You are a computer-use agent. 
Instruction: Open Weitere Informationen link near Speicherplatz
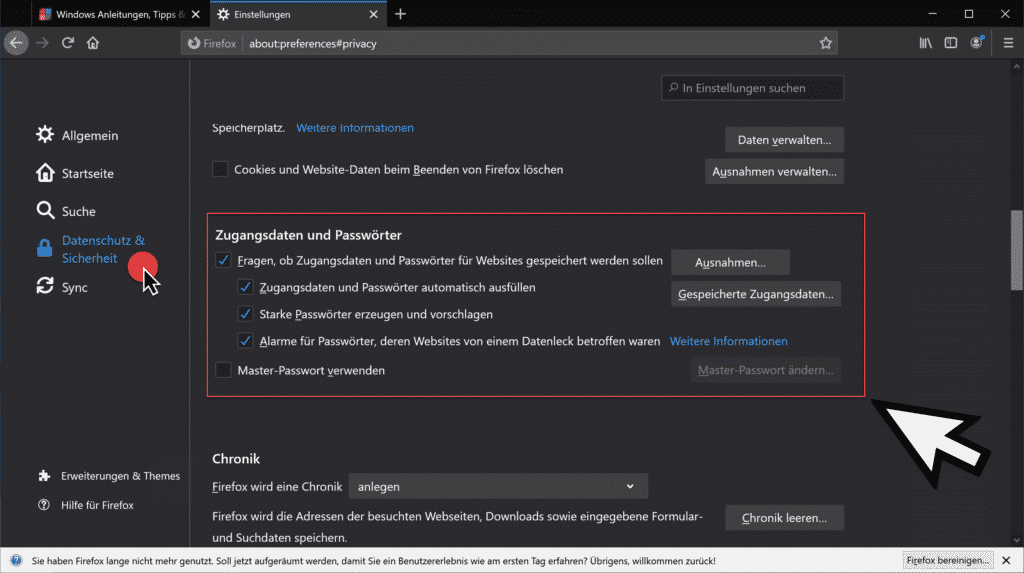355,128
